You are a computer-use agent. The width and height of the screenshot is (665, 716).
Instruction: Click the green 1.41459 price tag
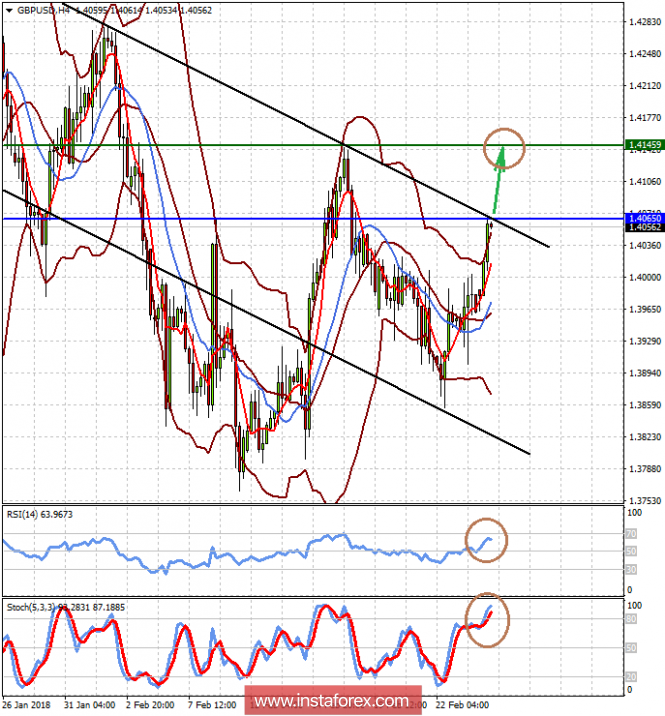click(x=645, y=146)
